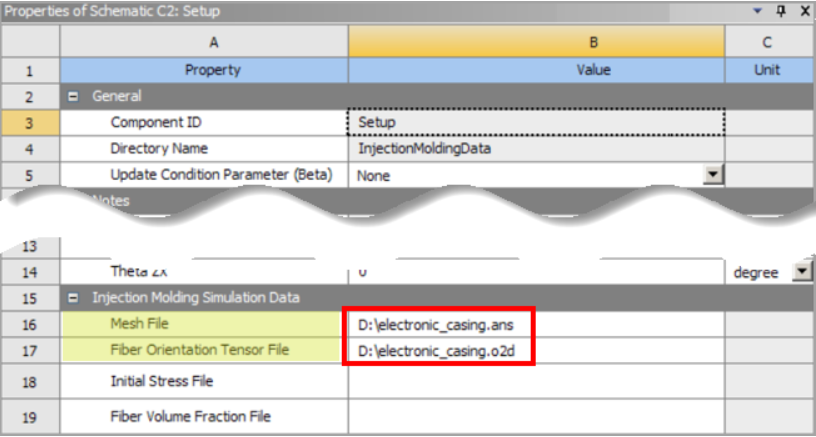Click the Mesh File path value

[x=438, y=325]
